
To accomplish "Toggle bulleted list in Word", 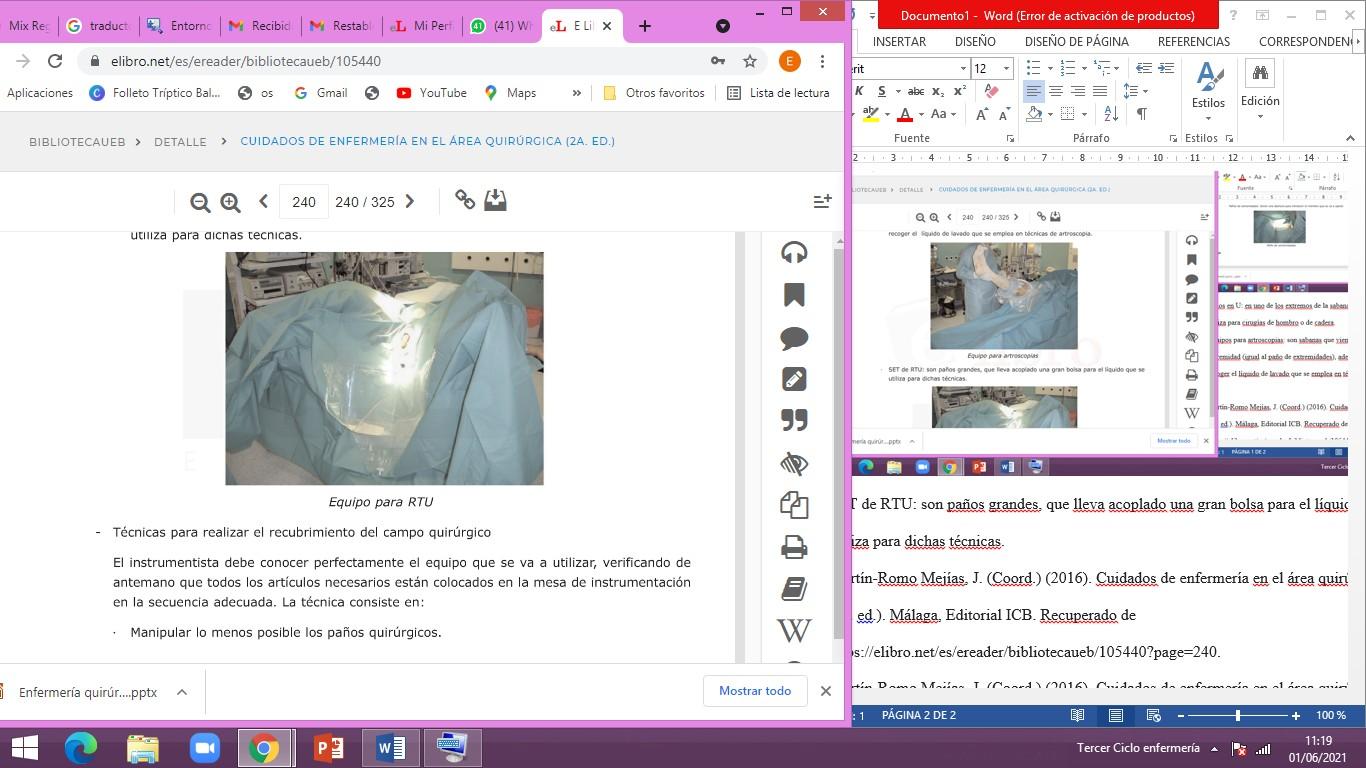I will pos(1034,68).
